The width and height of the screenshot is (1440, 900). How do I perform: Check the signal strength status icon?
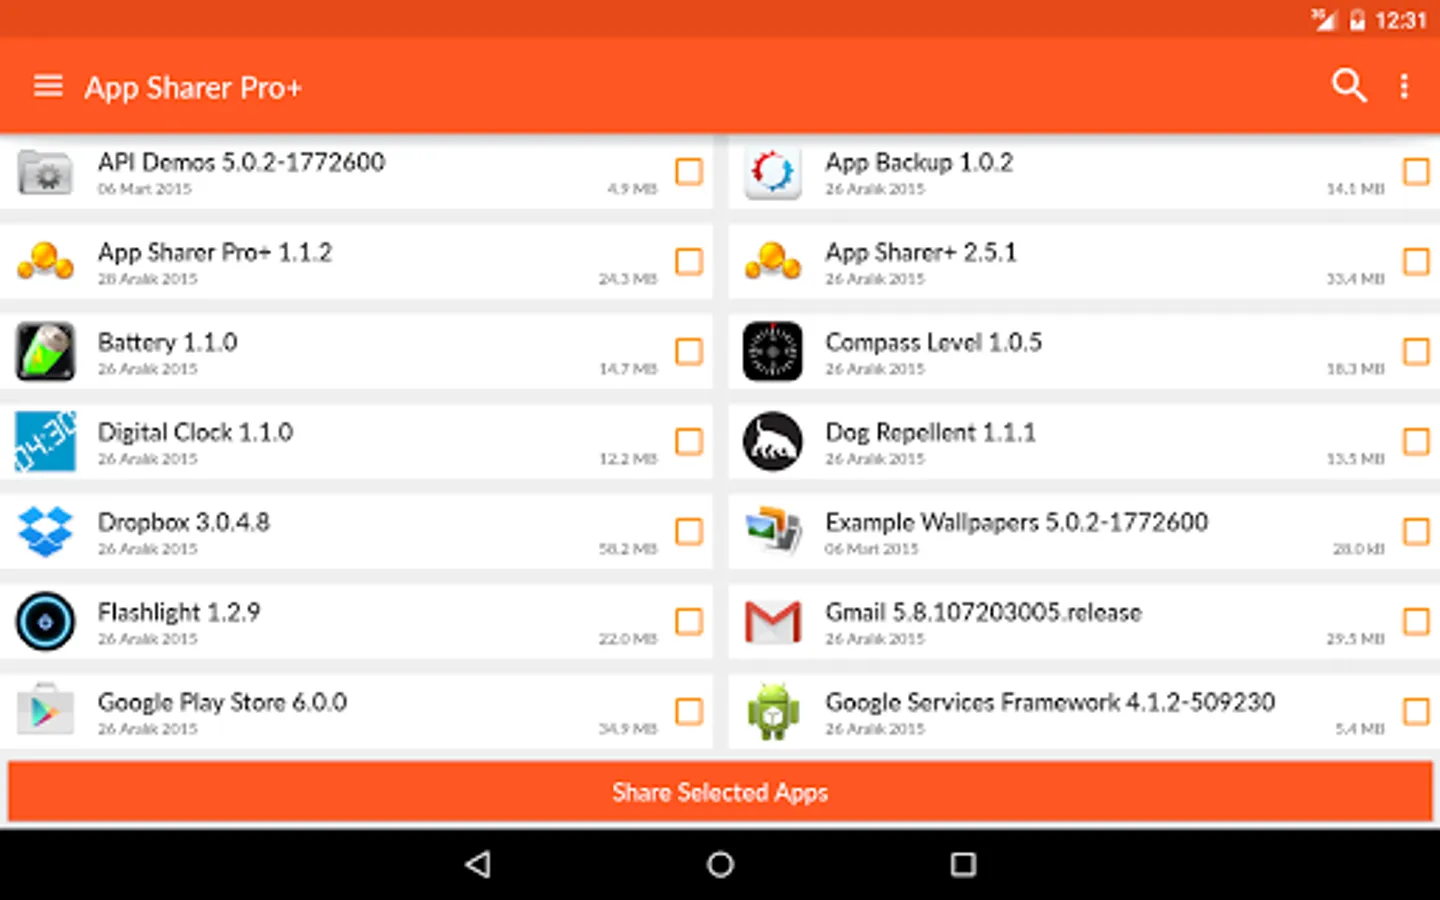tap(1324, 20)
